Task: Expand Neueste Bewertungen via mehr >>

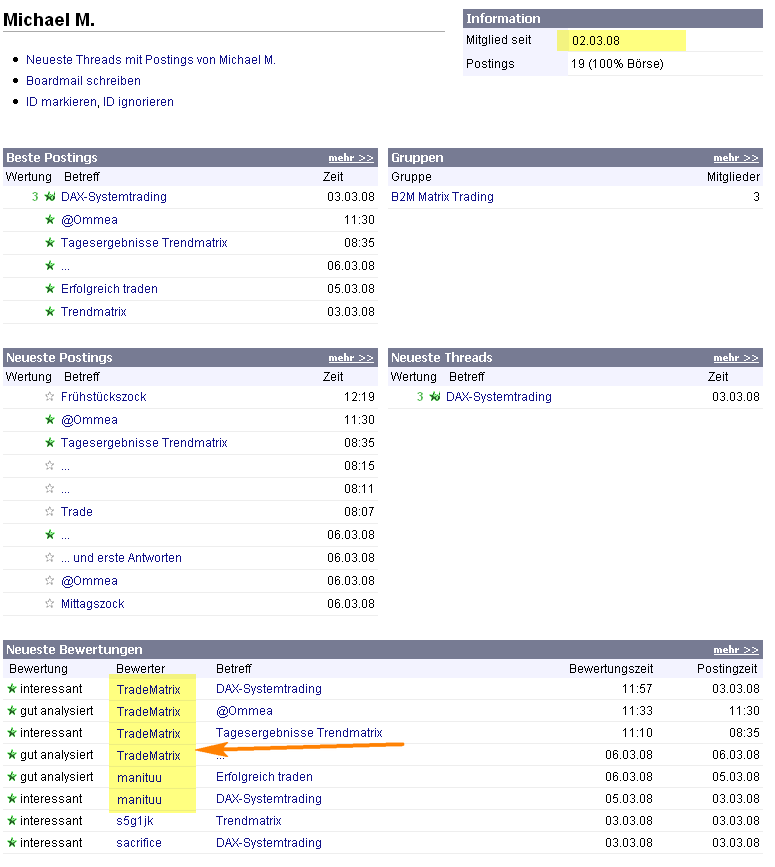Action: (737, 649)
